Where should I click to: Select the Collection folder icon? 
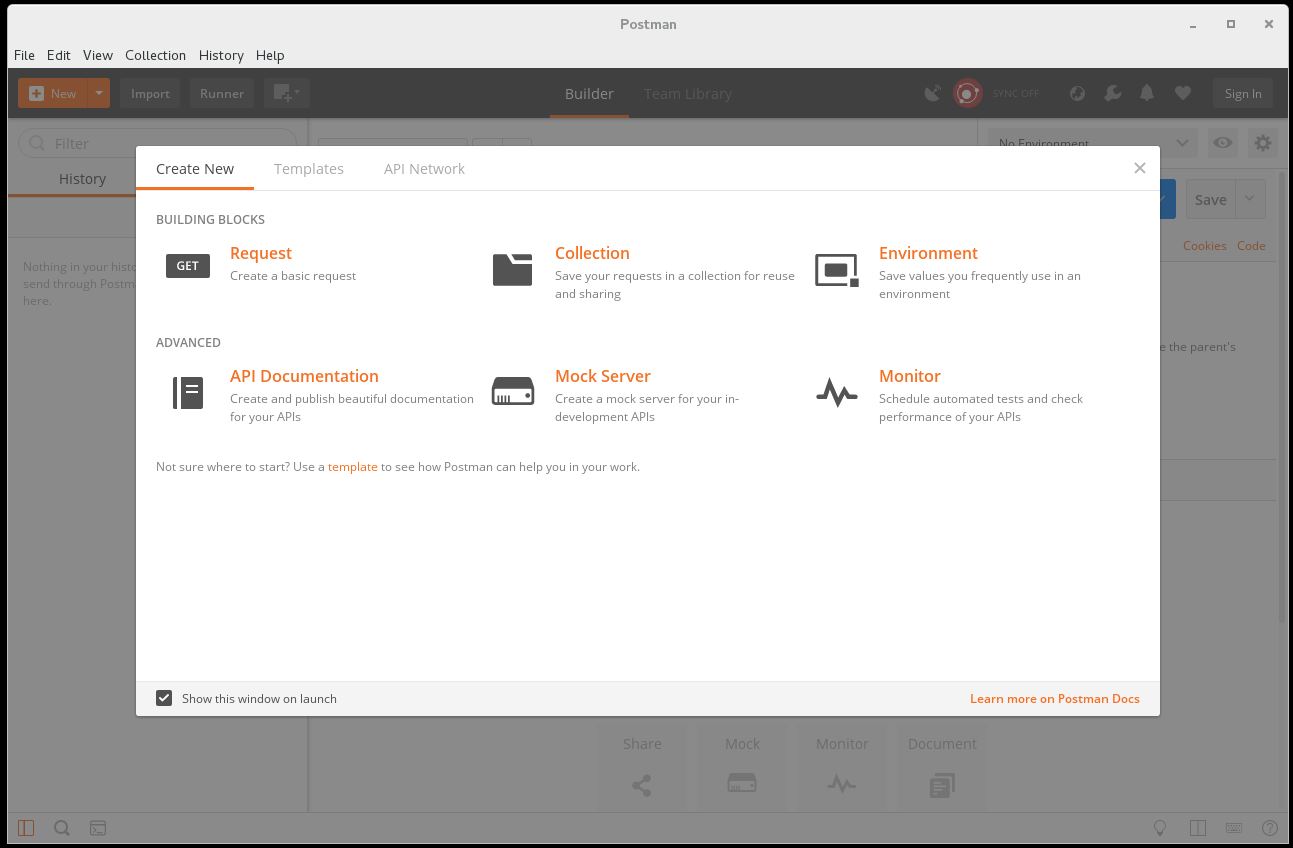pyautogui.click(x=512, y=269)
